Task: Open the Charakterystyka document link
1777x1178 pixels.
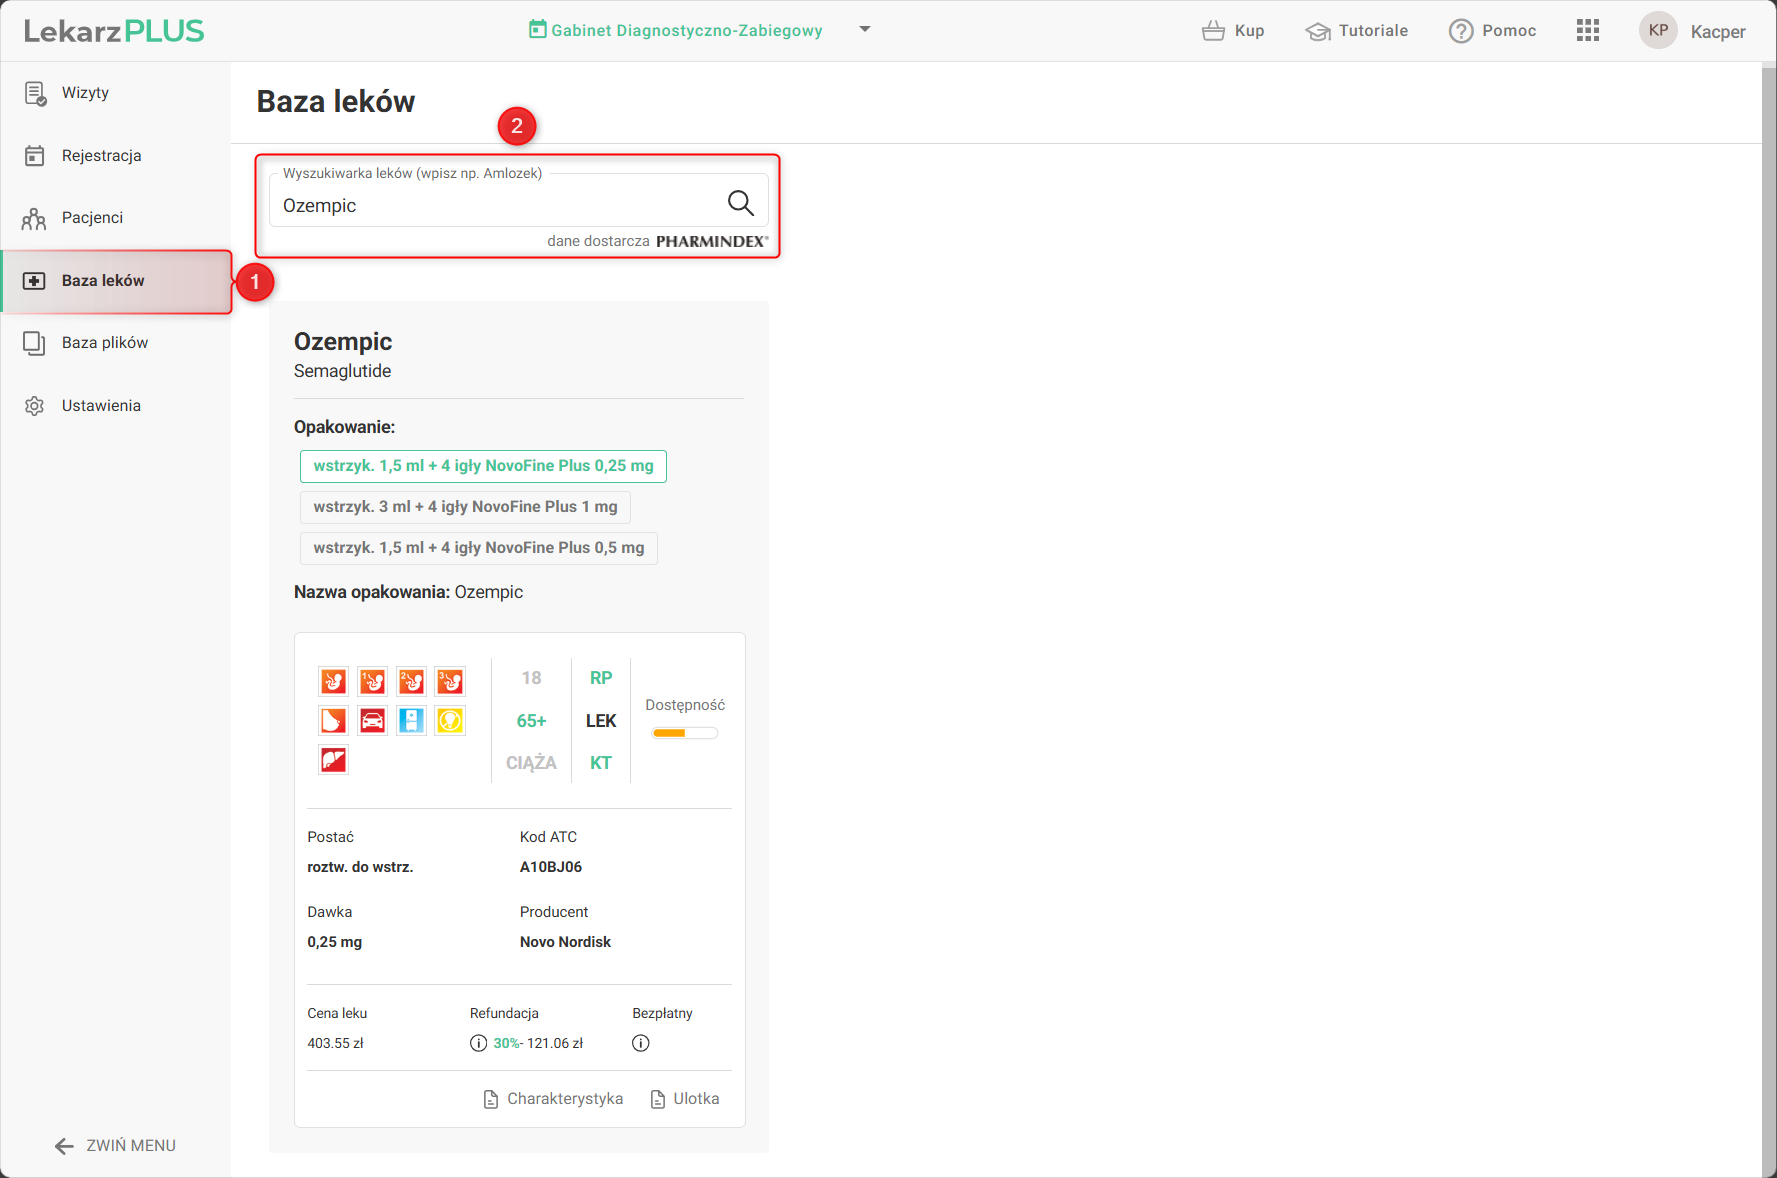Action: [x=553, y=1099]
